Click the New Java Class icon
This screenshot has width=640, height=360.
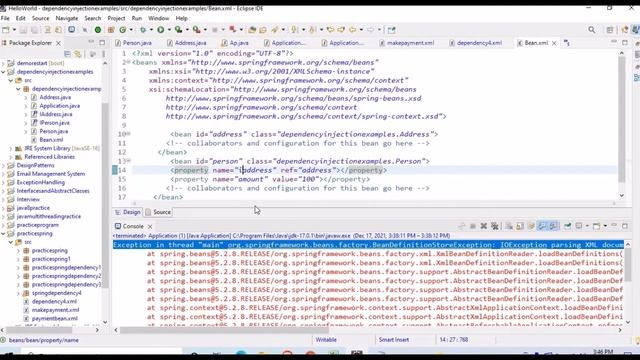click(x=123, y=30)
